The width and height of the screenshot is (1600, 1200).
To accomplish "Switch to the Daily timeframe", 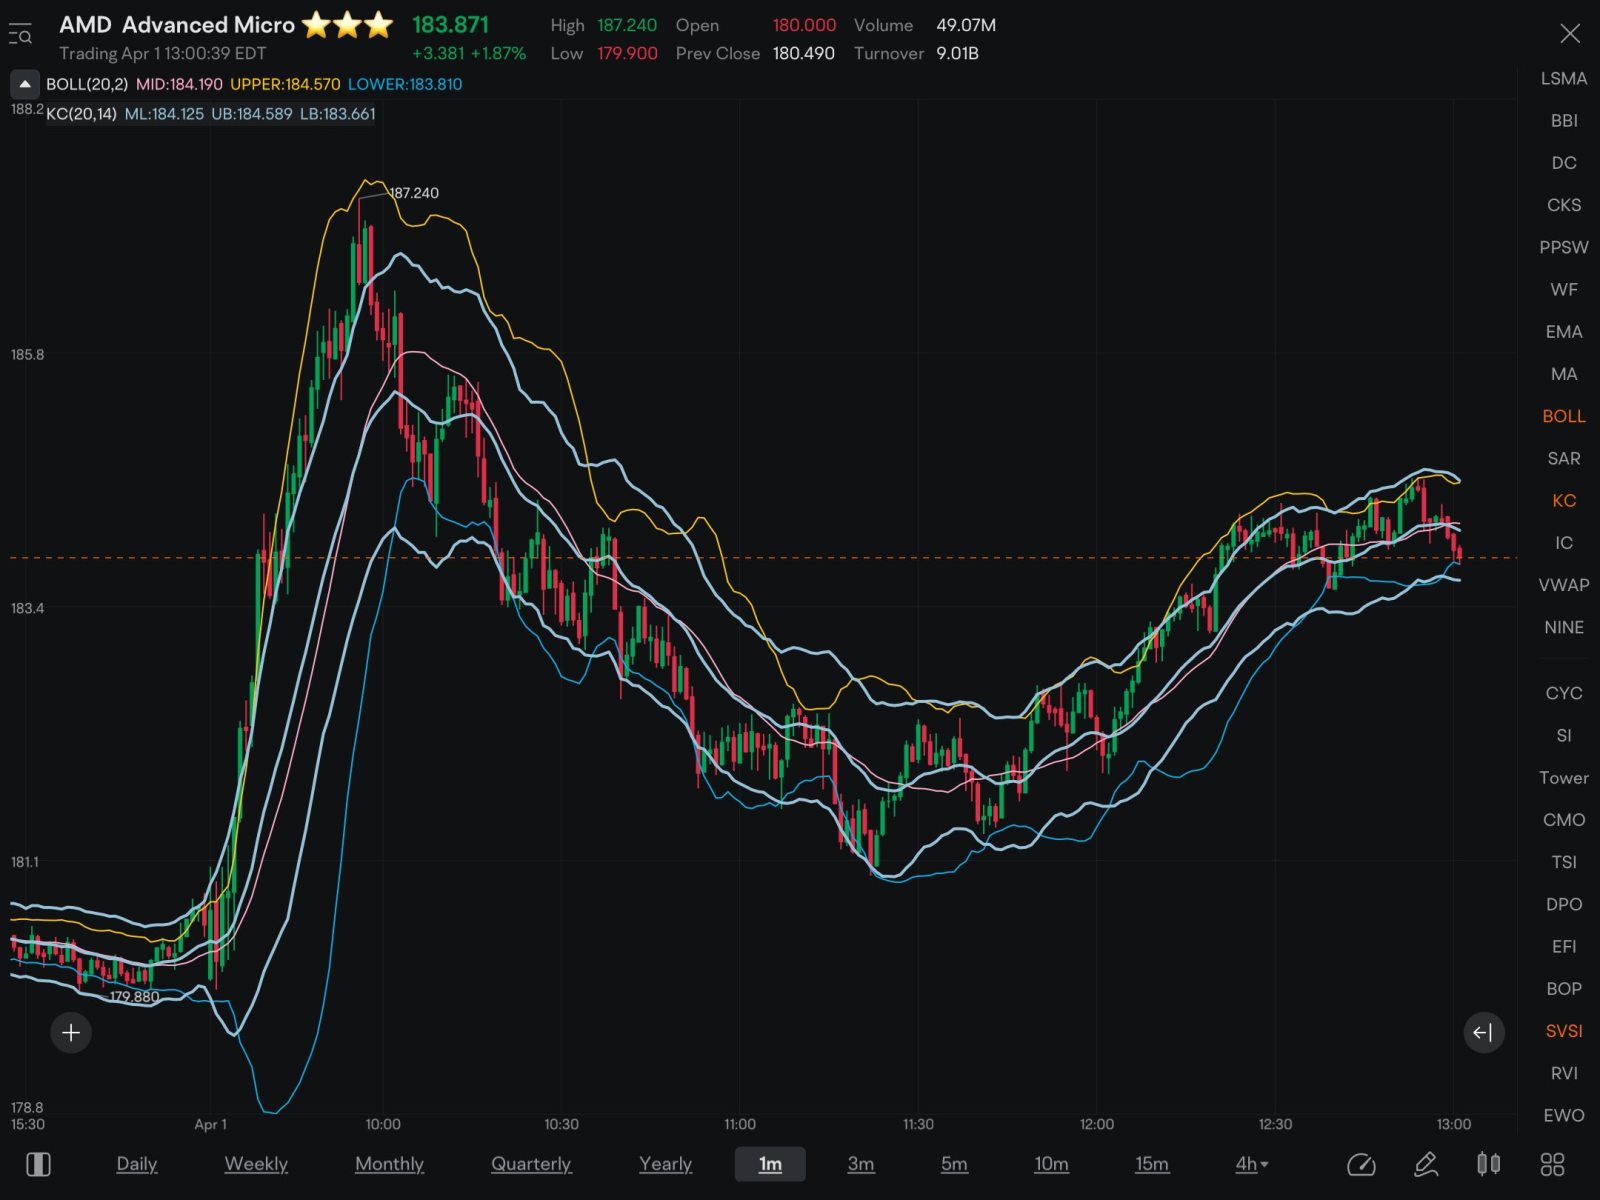I will coord(137,1164).
